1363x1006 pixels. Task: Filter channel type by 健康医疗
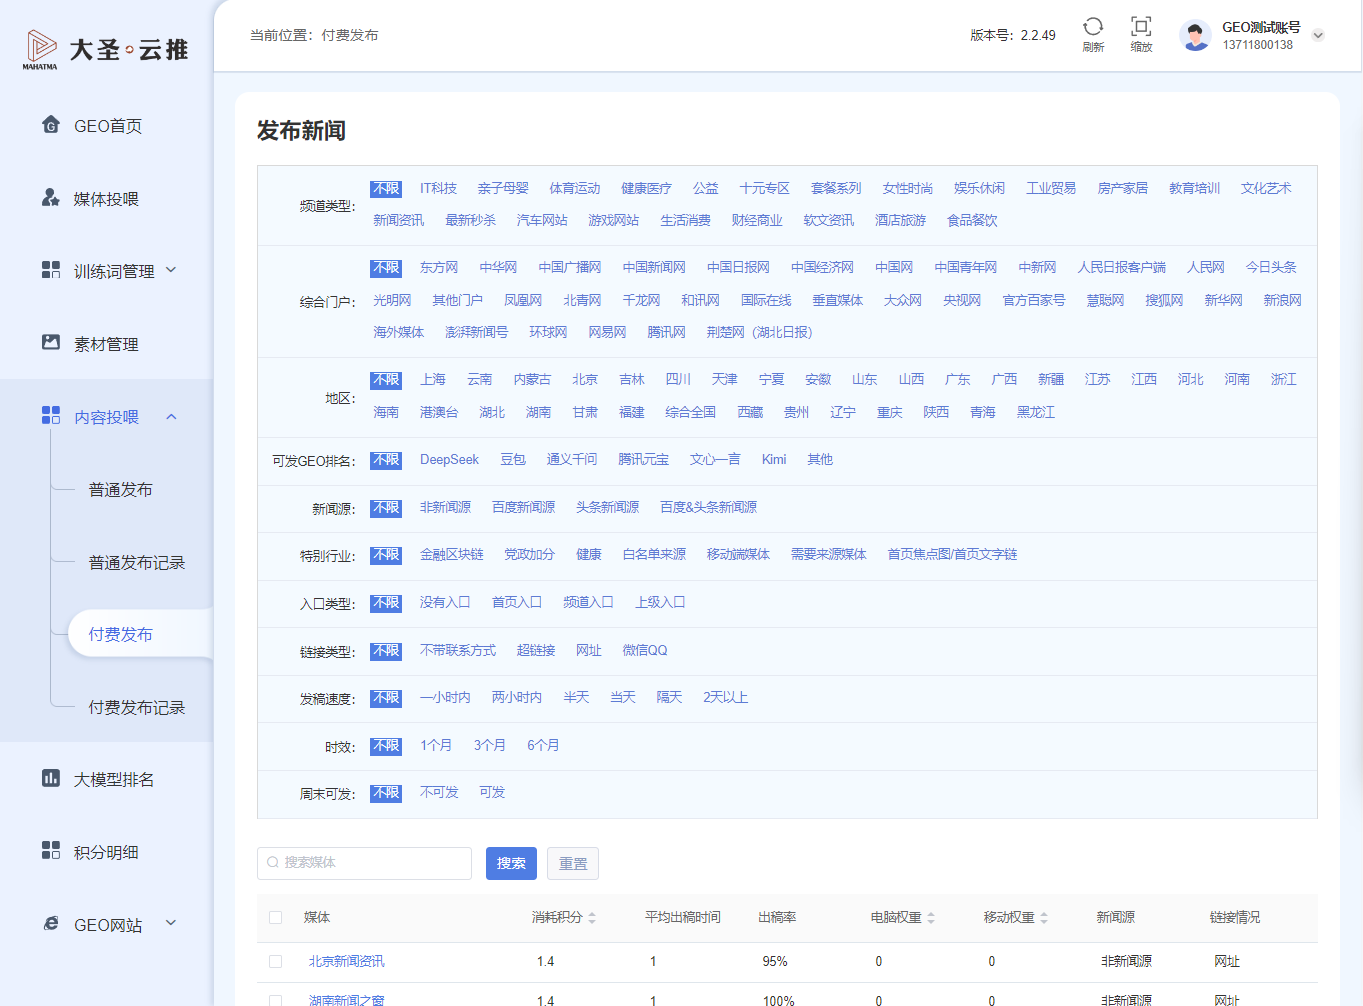tap(646, 189)
